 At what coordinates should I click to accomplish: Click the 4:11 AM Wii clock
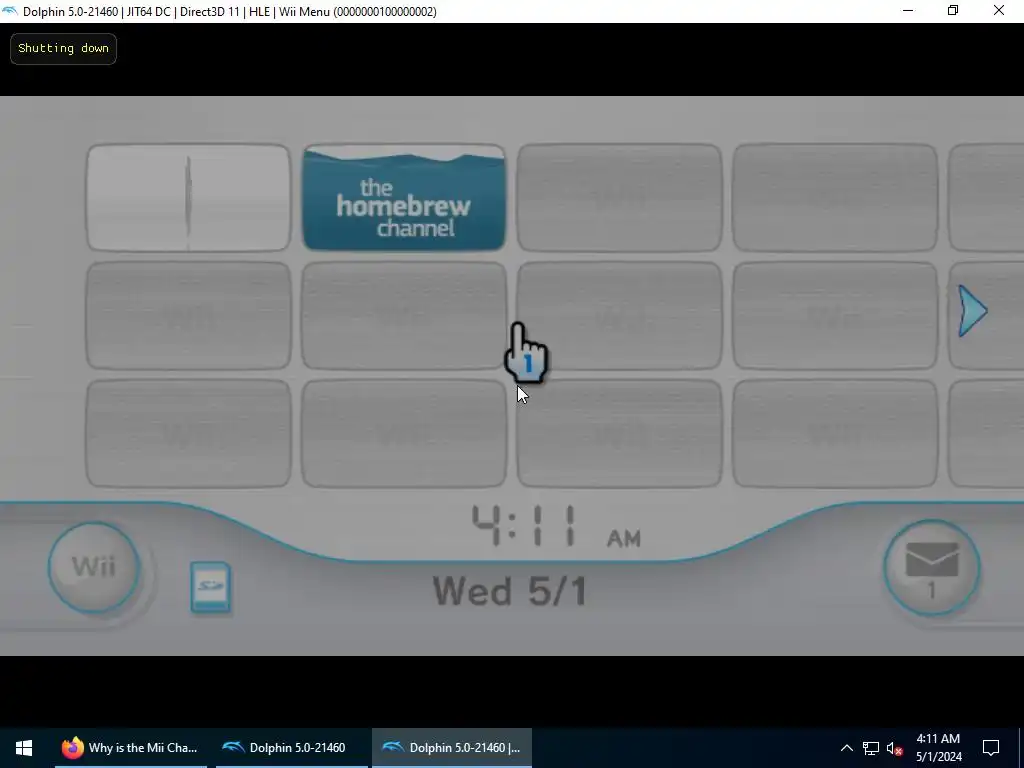(556, 526)
